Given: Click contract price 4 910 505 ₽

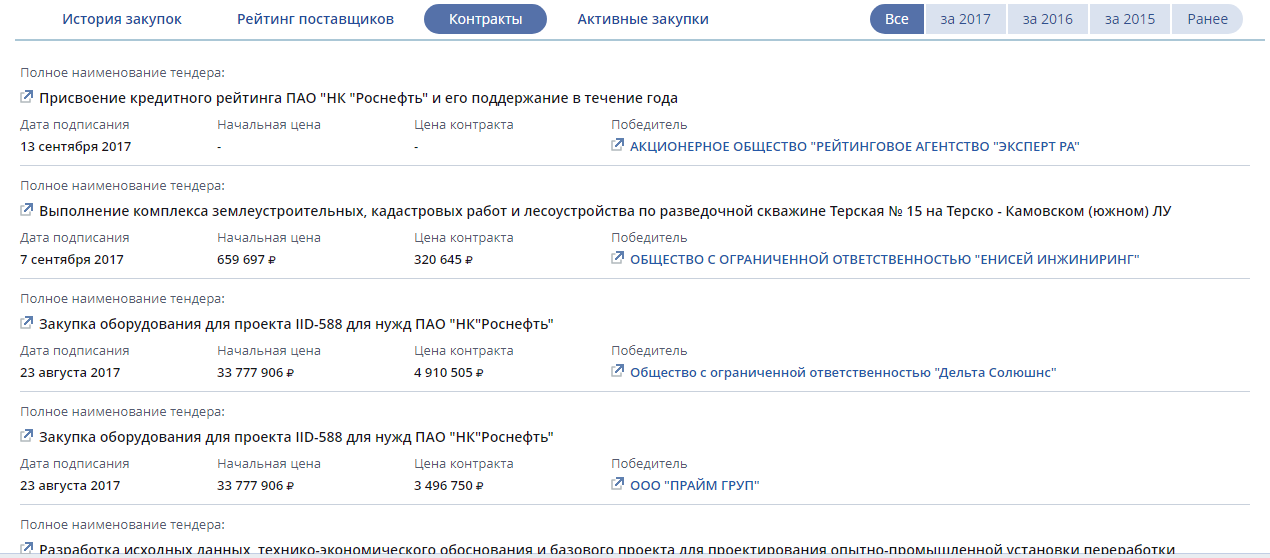Looking at the screenshot, I should click(x=449, y=372).
